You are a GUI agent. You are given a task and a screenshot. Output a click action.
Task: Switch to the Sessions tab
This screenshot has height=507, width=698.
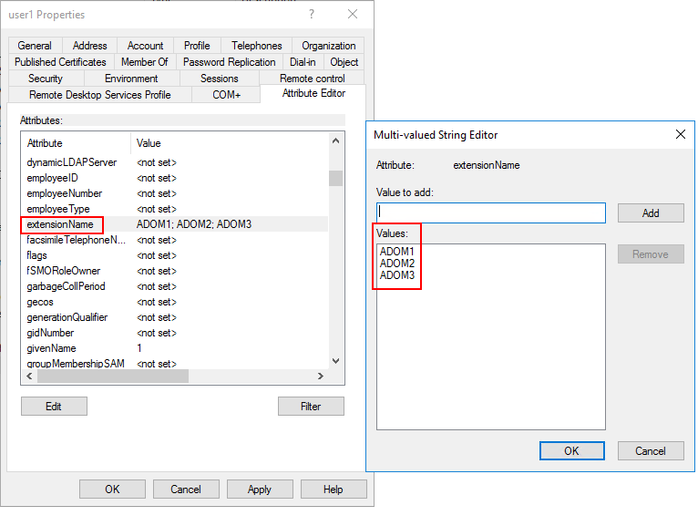click(x=219, y=78)
